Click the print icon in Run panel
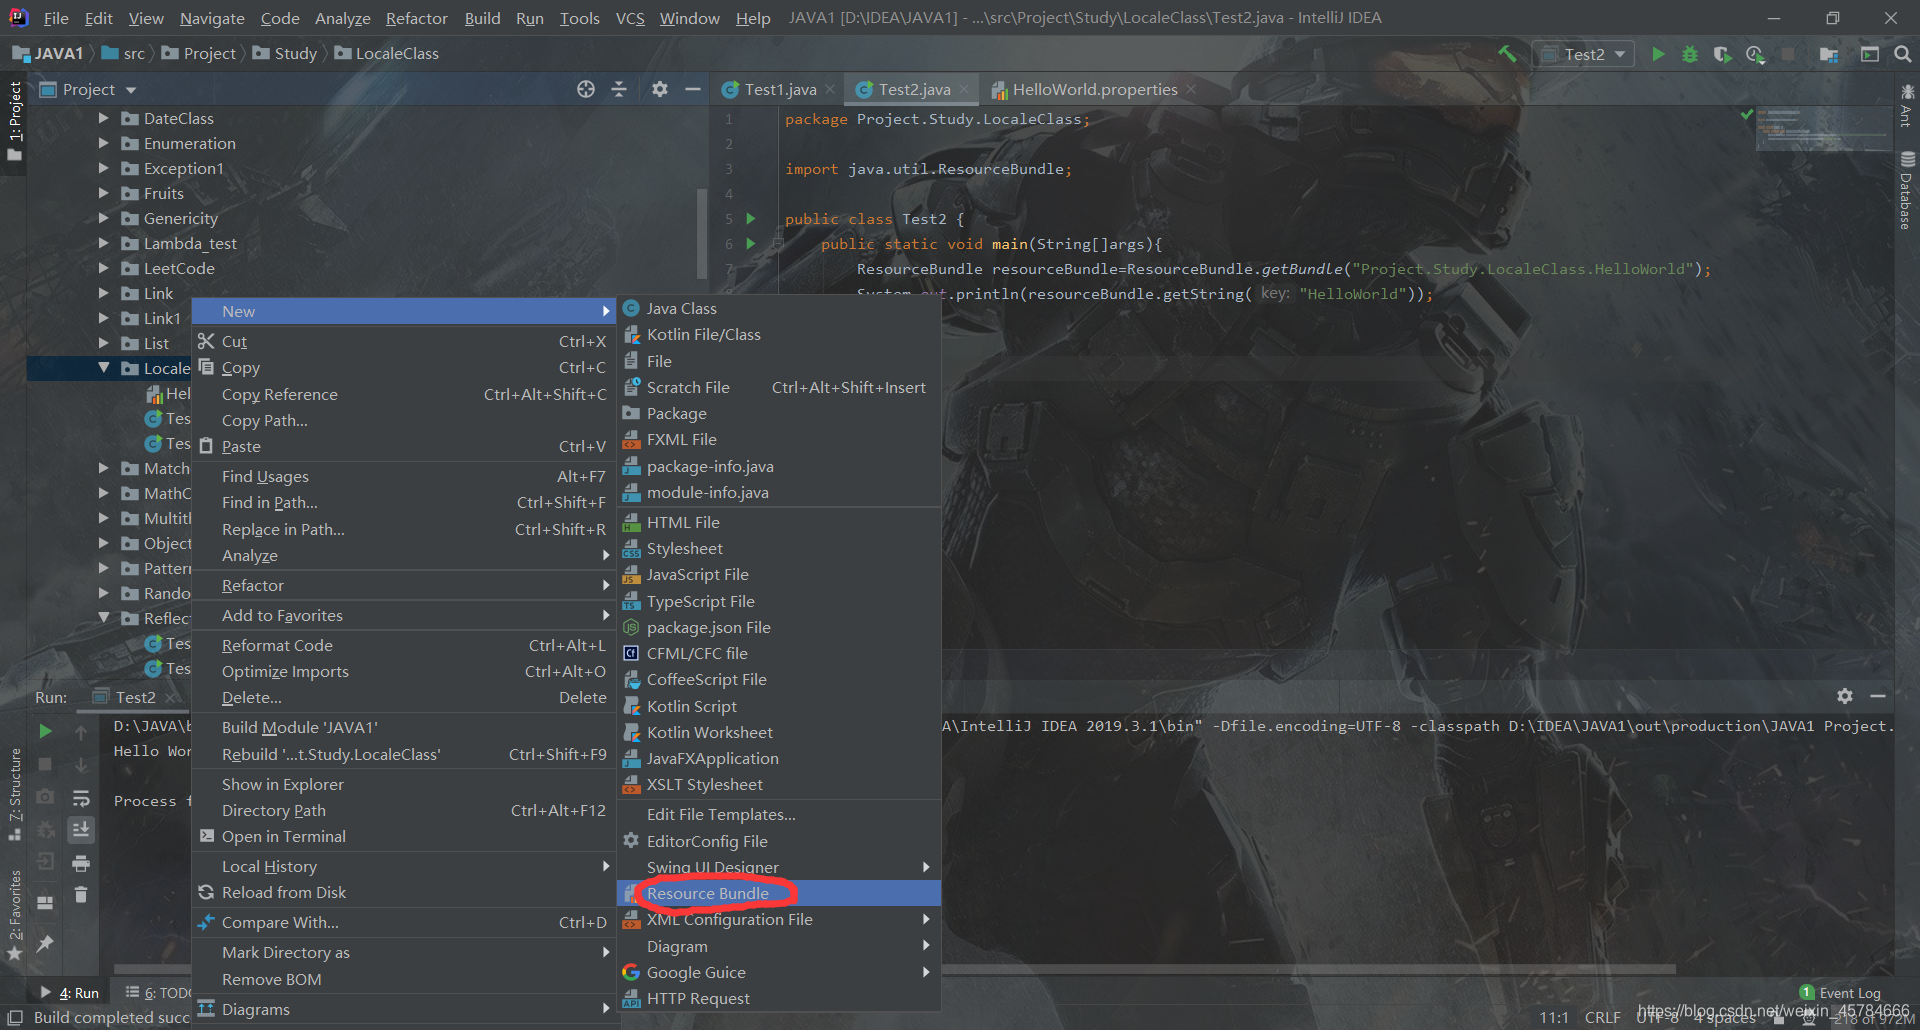This screenshot has height=1030, width=1920. [x=81, y=862]
